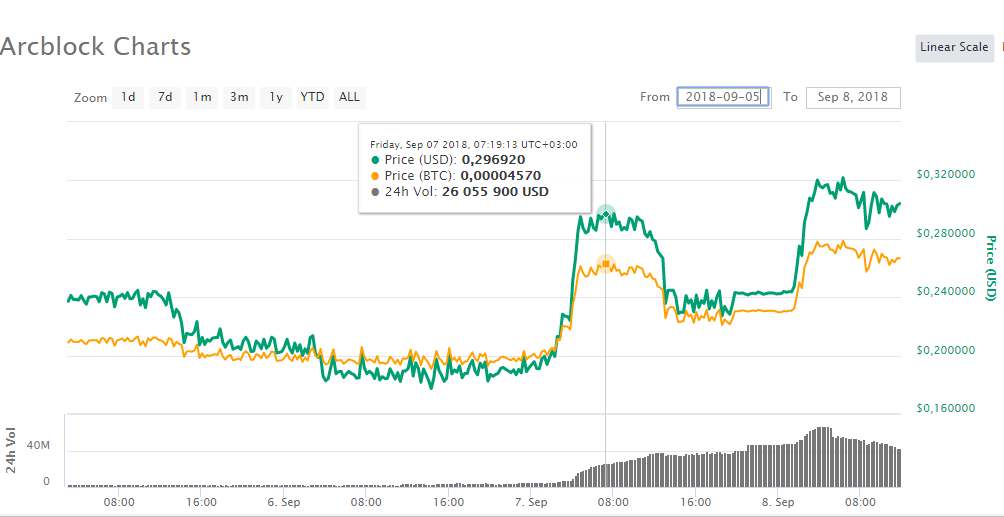
Task: Edit the From date field
Action: coord(724,97)
